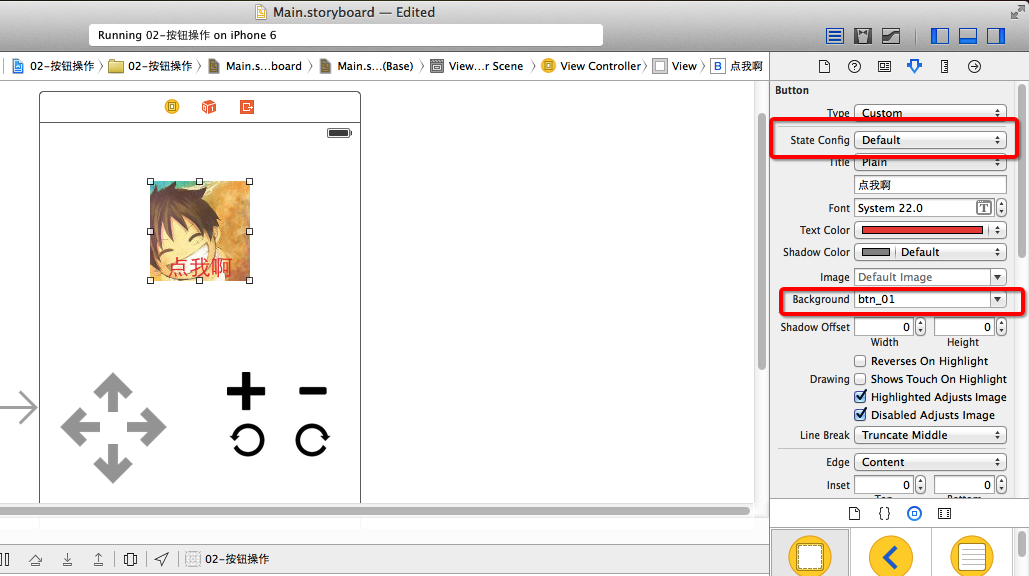Open the Background btn_01 combo arrow
1029x576 pixels.
(998, 299)
